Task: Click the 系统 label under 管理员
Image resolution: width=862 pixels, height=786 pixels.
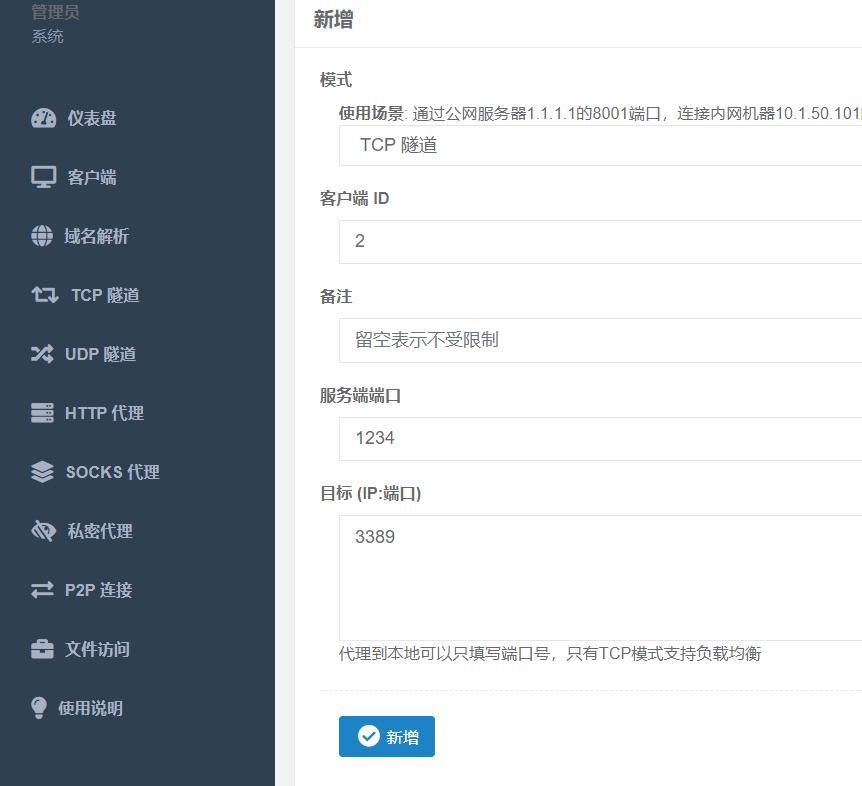Action: (47, 36)
